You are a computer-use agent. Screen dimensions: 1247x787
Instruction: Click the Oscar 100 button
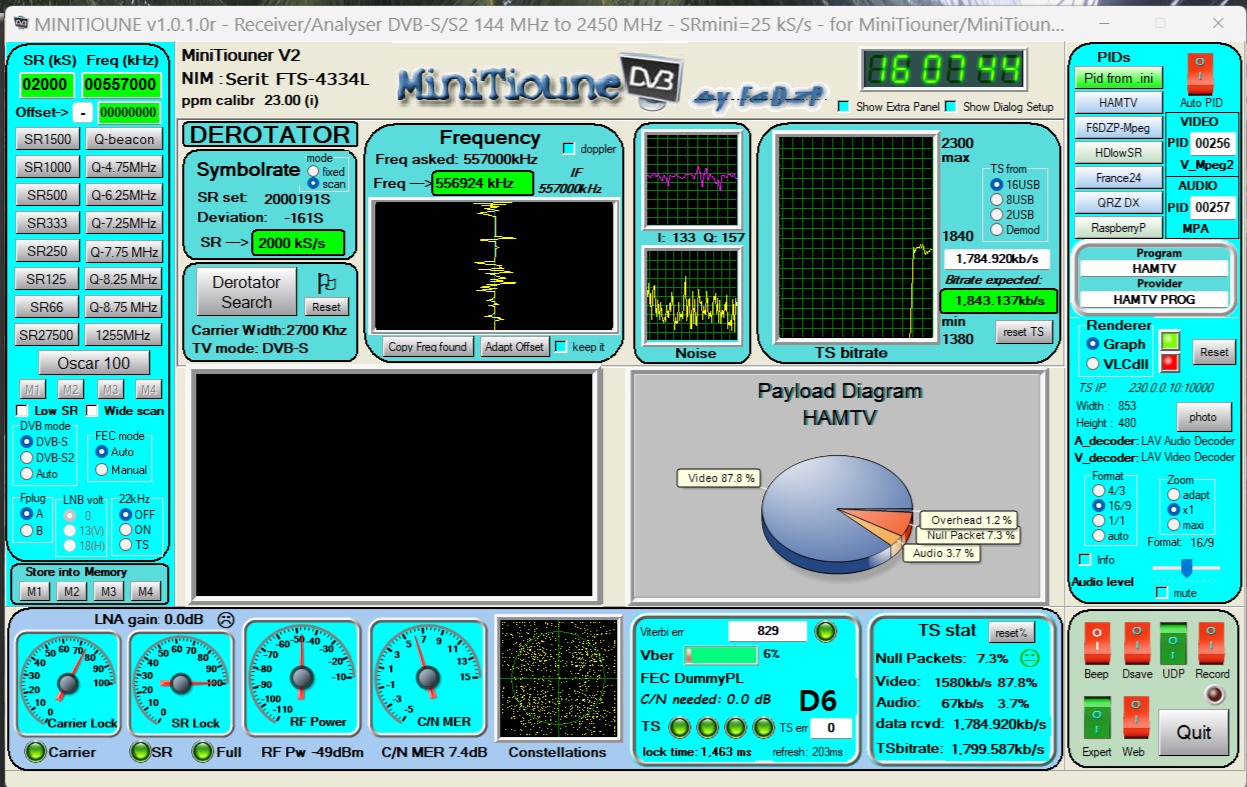coord(94,363)
